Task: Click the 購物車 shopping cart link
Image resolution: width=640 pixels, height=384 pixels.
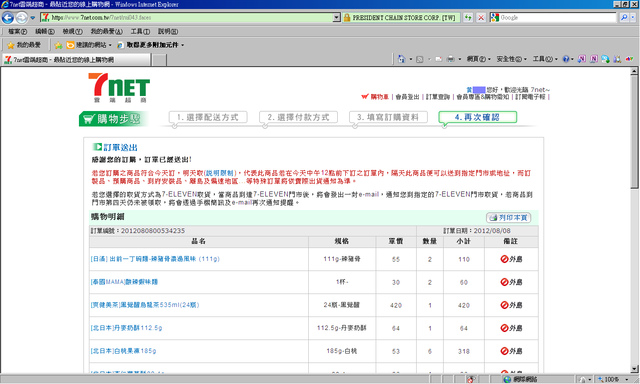Action: 375,97
